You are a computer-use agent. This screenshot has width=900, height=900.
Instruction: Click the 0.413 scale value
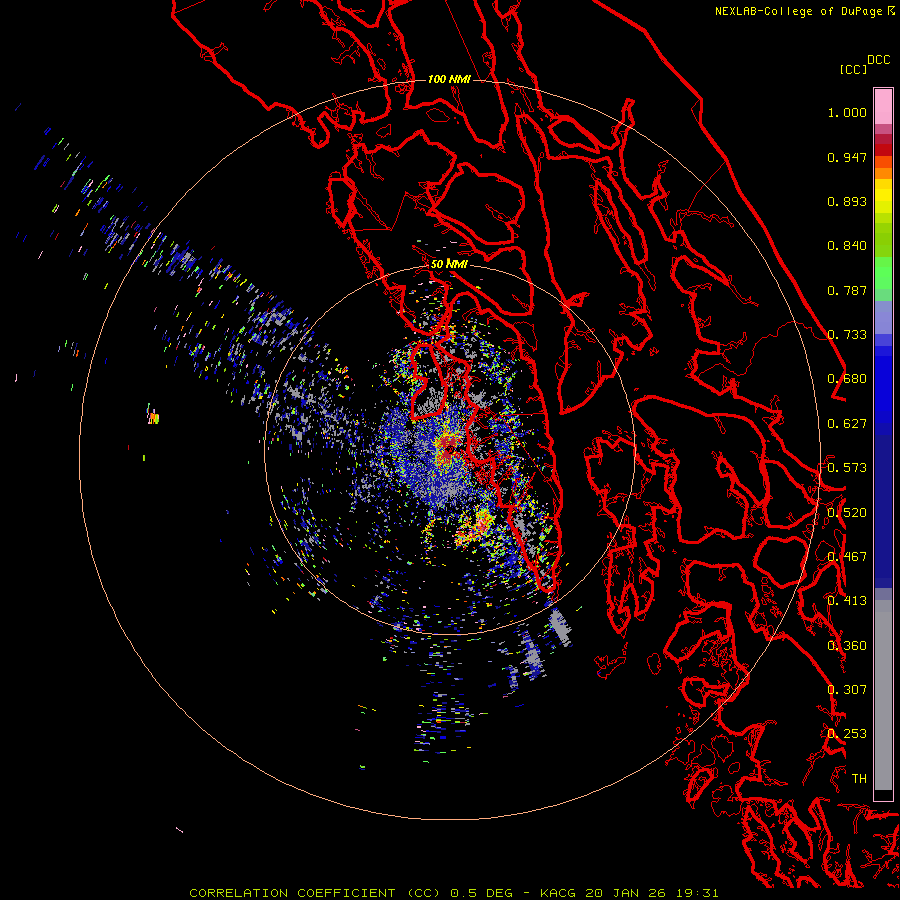(x=847, y=601)
